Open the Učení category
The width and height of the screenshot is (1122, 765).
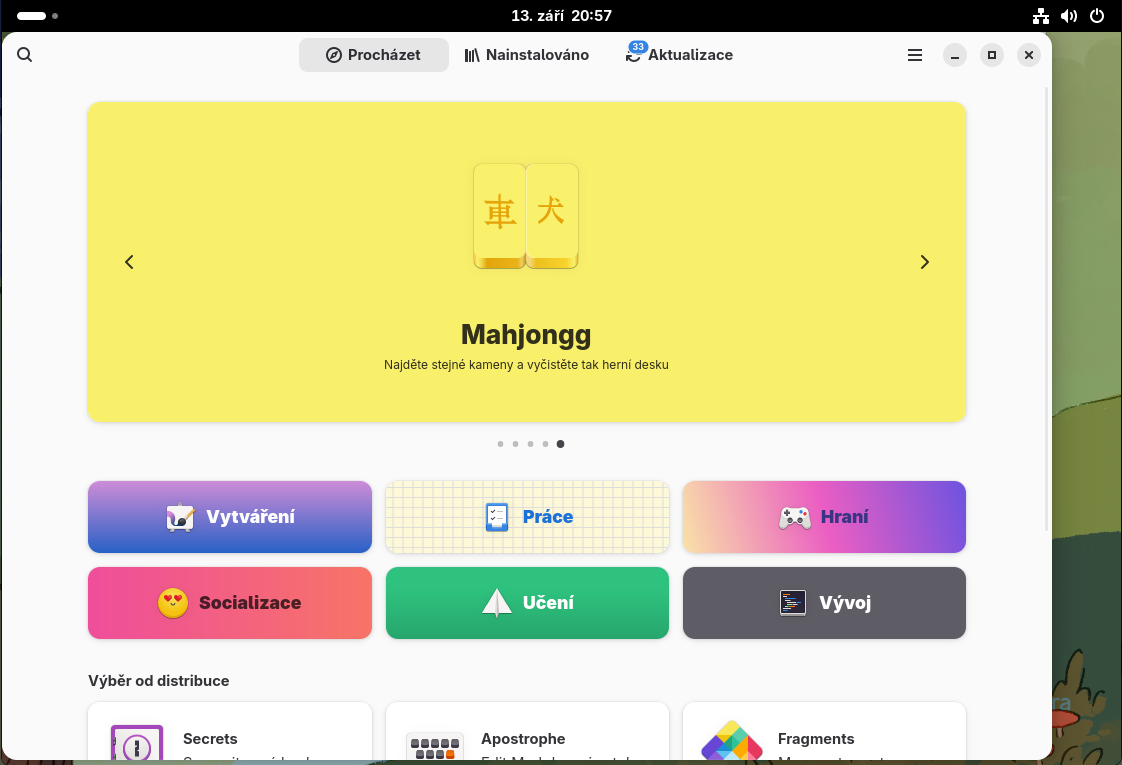point(527,603)
